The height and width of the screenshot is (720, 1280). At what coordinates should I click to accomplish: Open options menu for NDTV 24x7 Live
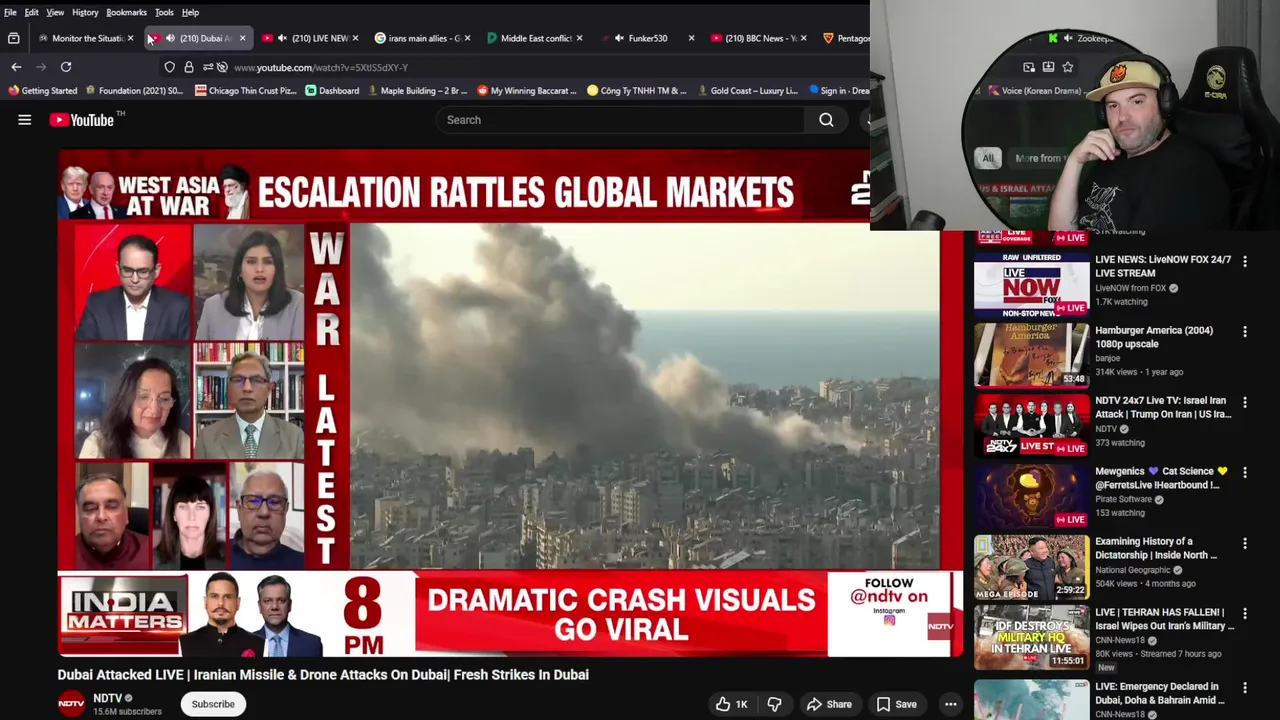[1245, 402]
